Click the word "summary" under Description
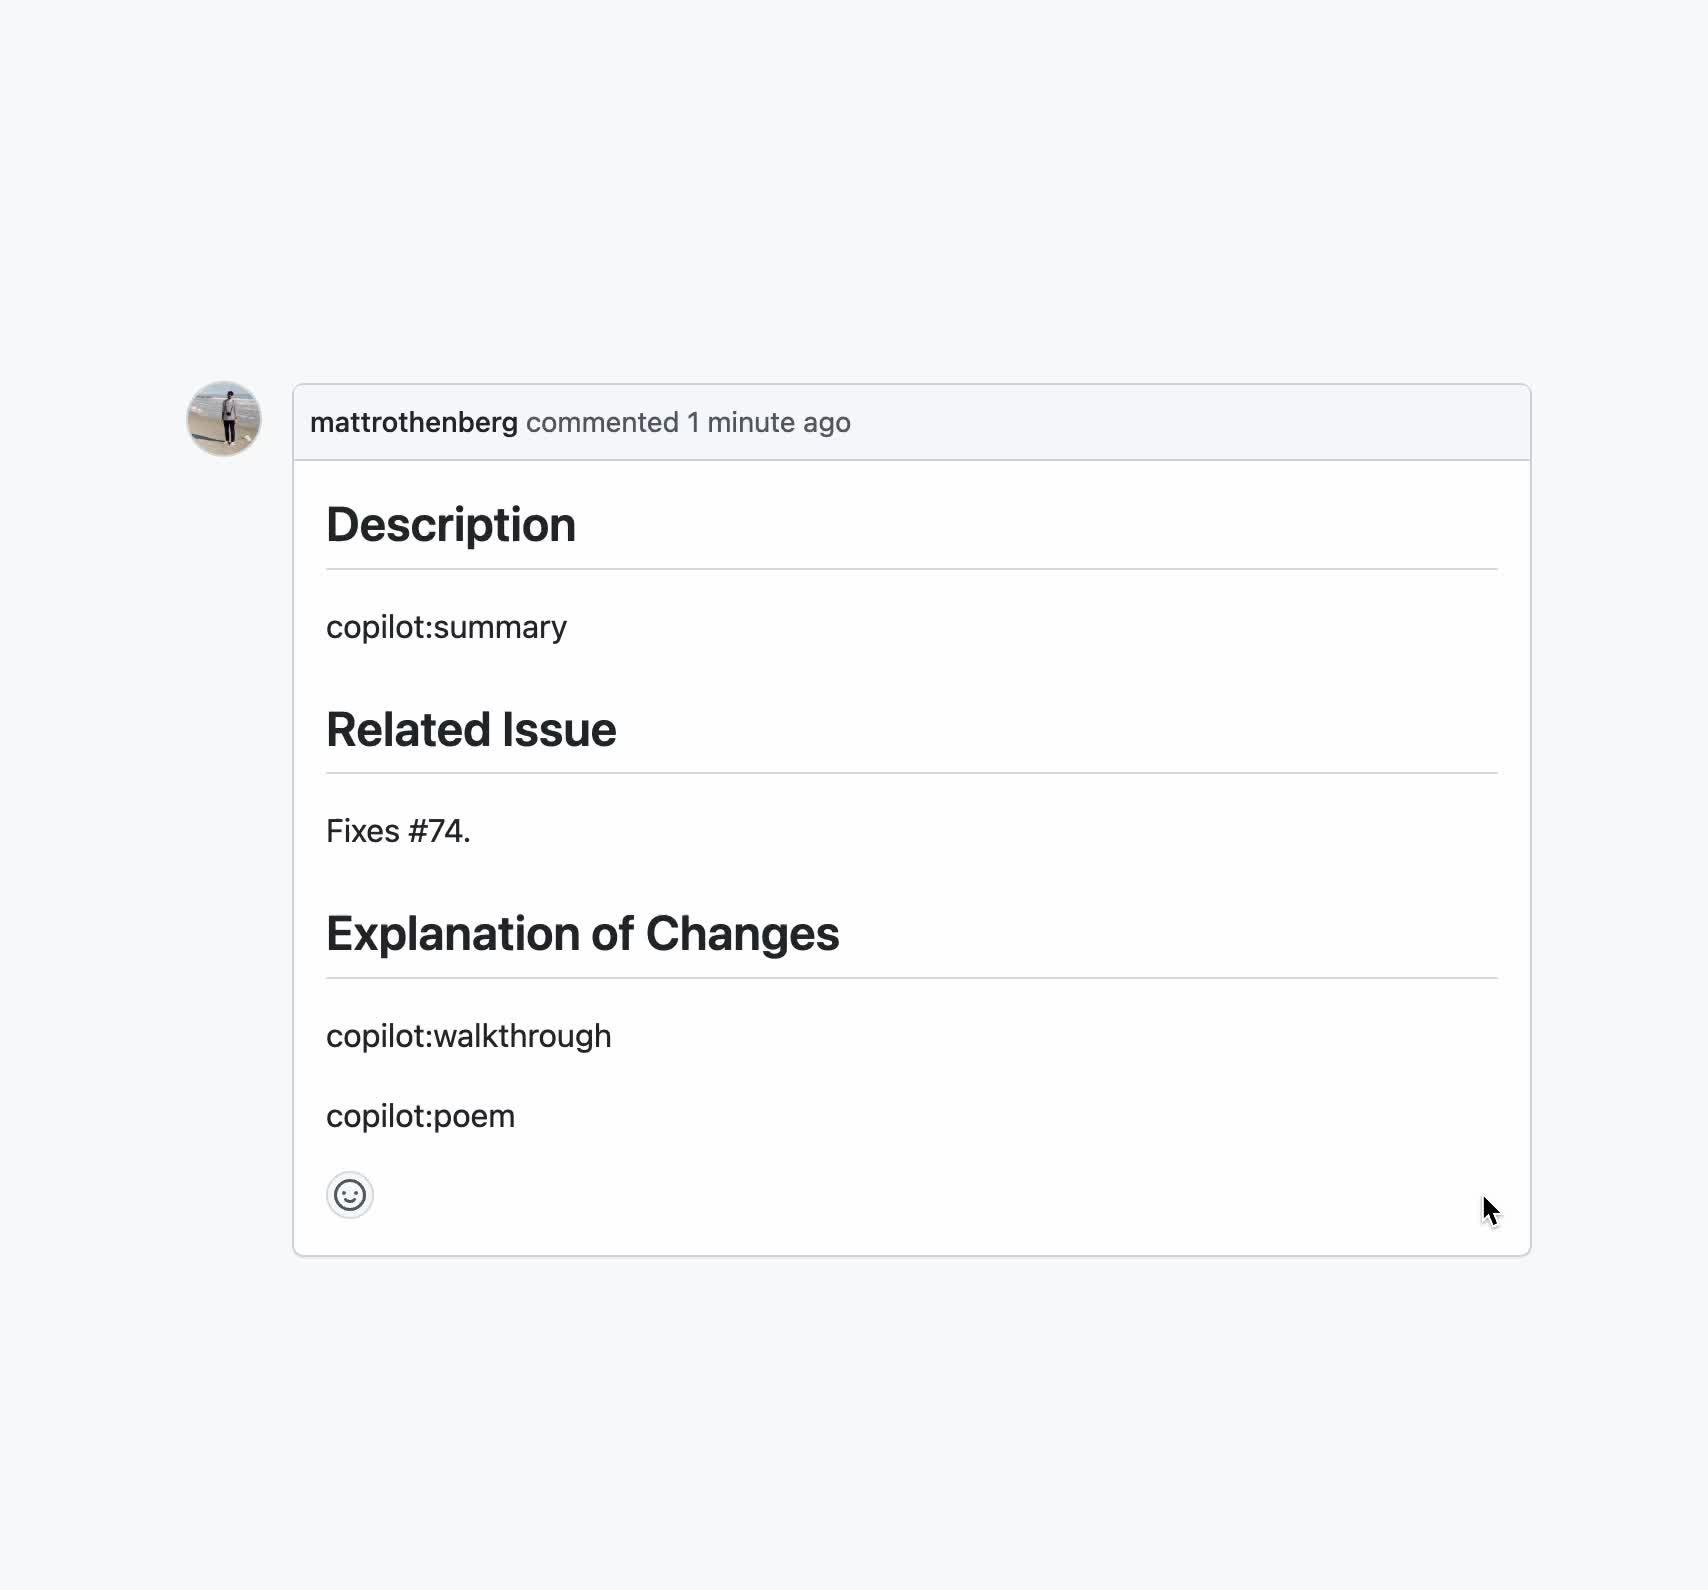This screenshot has width=1708, height=1590. pyautogui.click(x=501, y=627)
